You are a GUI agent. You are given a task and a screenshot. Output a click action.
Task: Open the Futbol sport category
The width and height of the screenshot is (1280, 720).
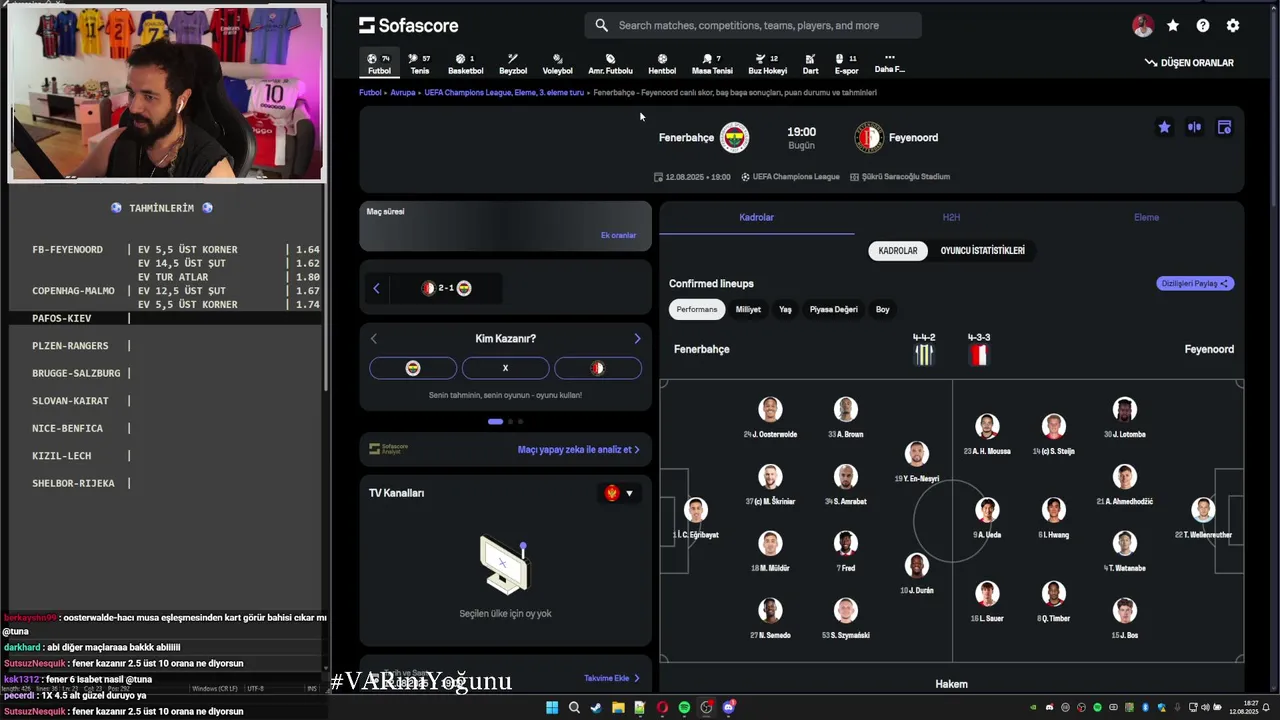(x=379, y=64)
